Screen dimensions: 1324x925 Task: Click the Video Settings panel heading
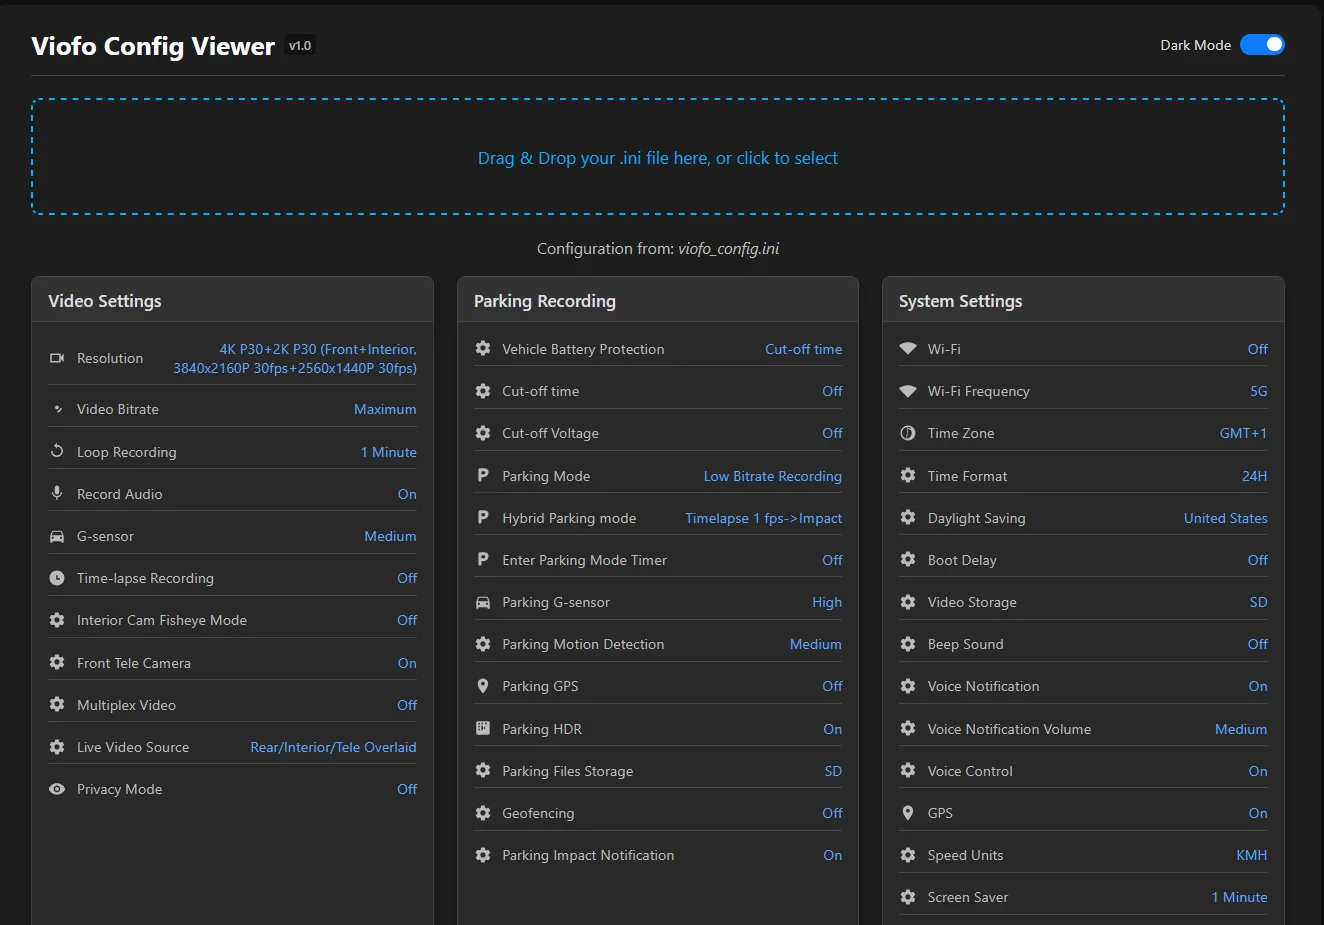(x=105, y=301)
